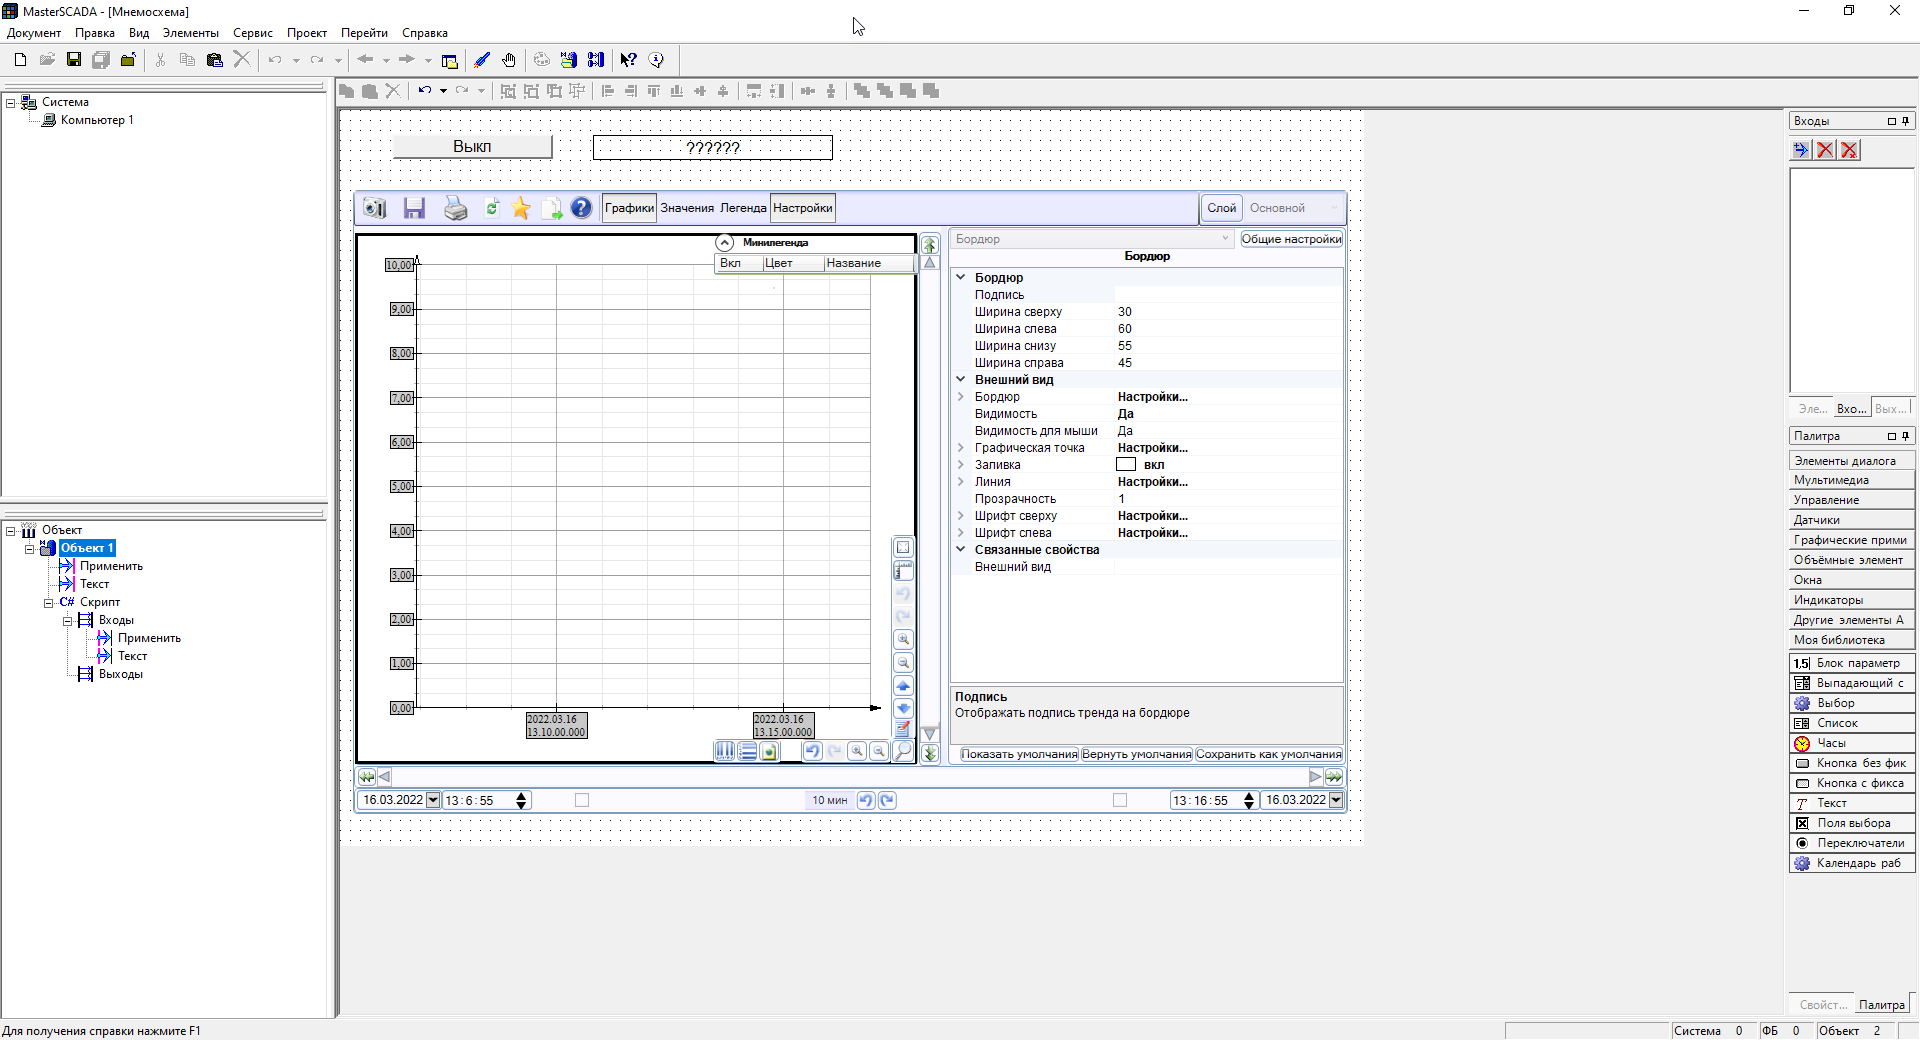Click the Ширина сверху value 30
This screenshot has width=1920, height=1040.
pos(1125,312)
